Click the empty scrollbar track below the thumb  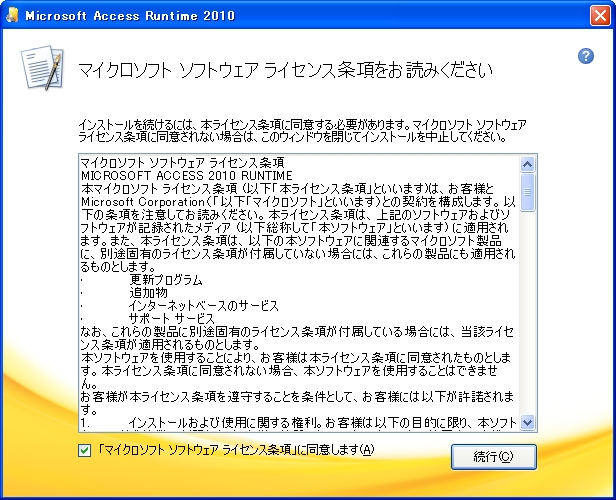(x=528, y=320)
